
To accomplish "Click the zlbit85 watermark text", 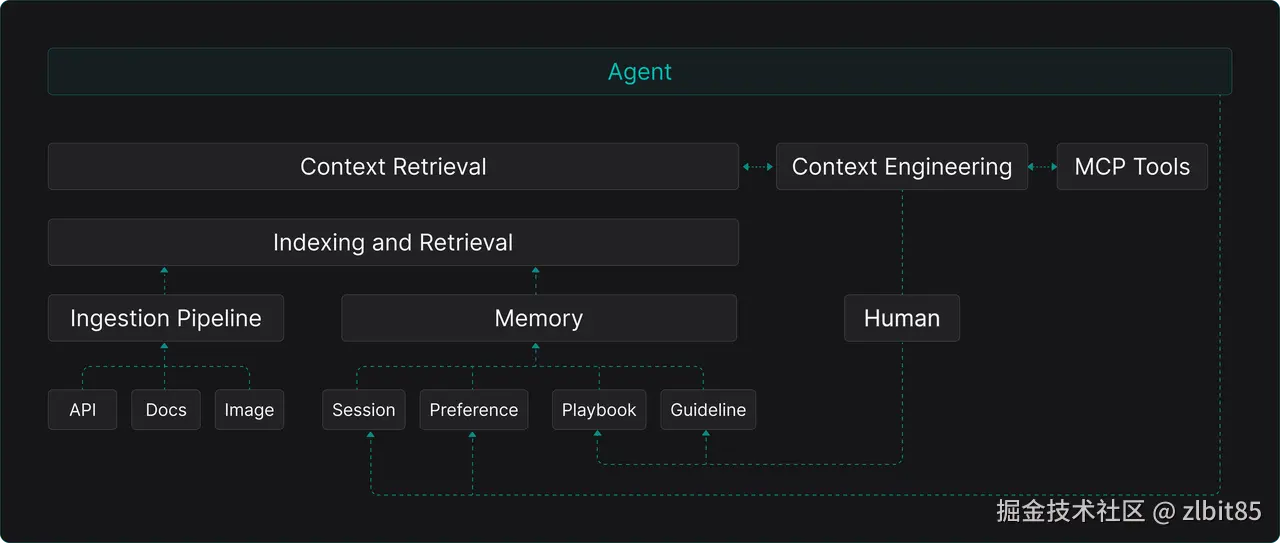I will click(1221, 512).
